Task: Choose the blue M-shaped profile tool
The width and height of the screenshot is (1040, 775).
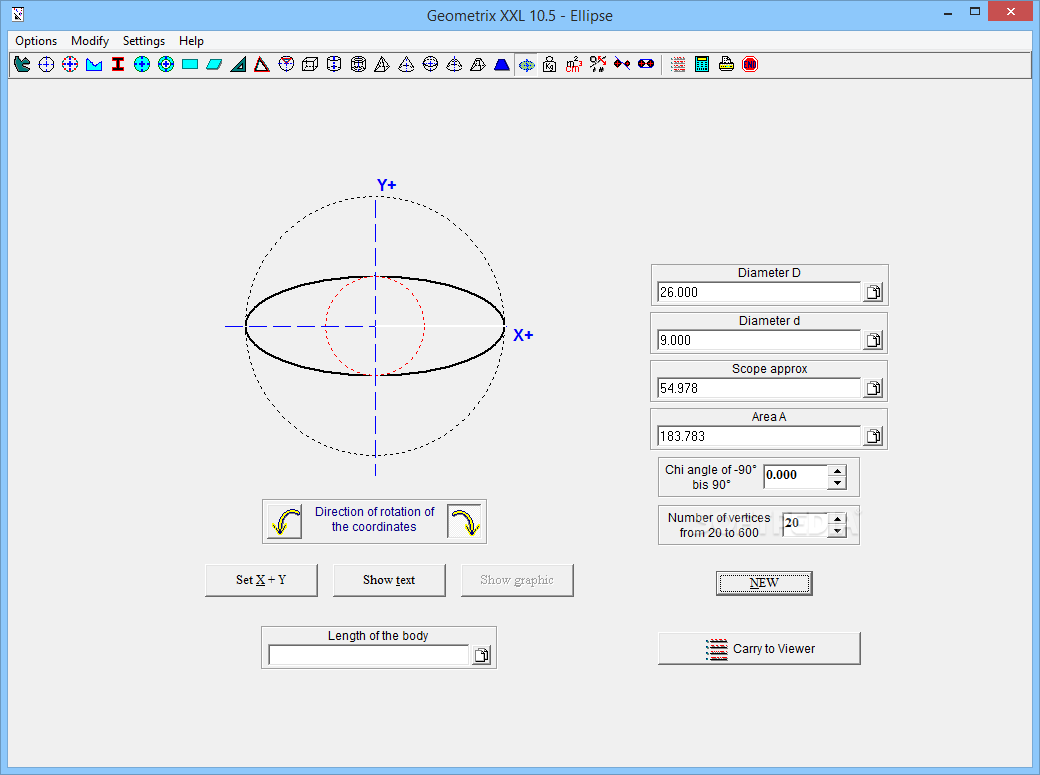Action: [94, 64]
